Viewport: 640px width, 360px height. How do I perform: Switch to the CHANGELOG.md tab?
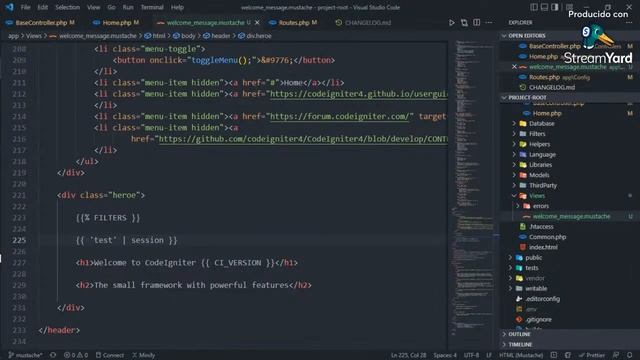363,23
